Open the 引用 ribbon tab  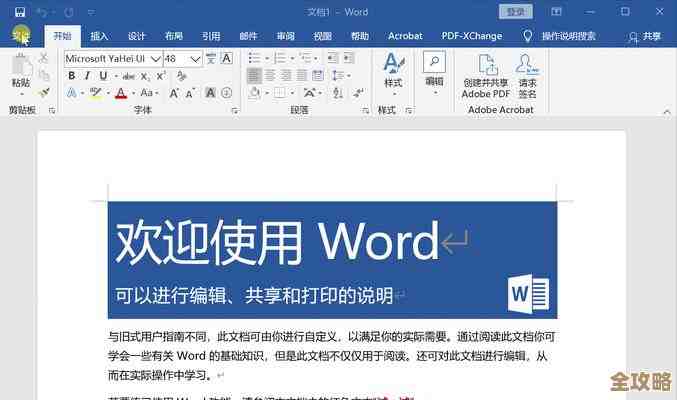click(211, 36)
